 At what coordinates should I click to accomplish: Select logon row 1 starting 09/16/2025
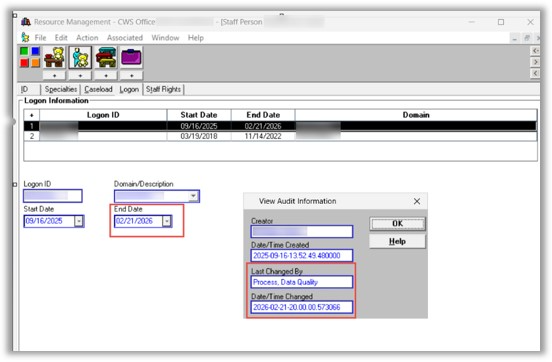(x=280, y=126)
